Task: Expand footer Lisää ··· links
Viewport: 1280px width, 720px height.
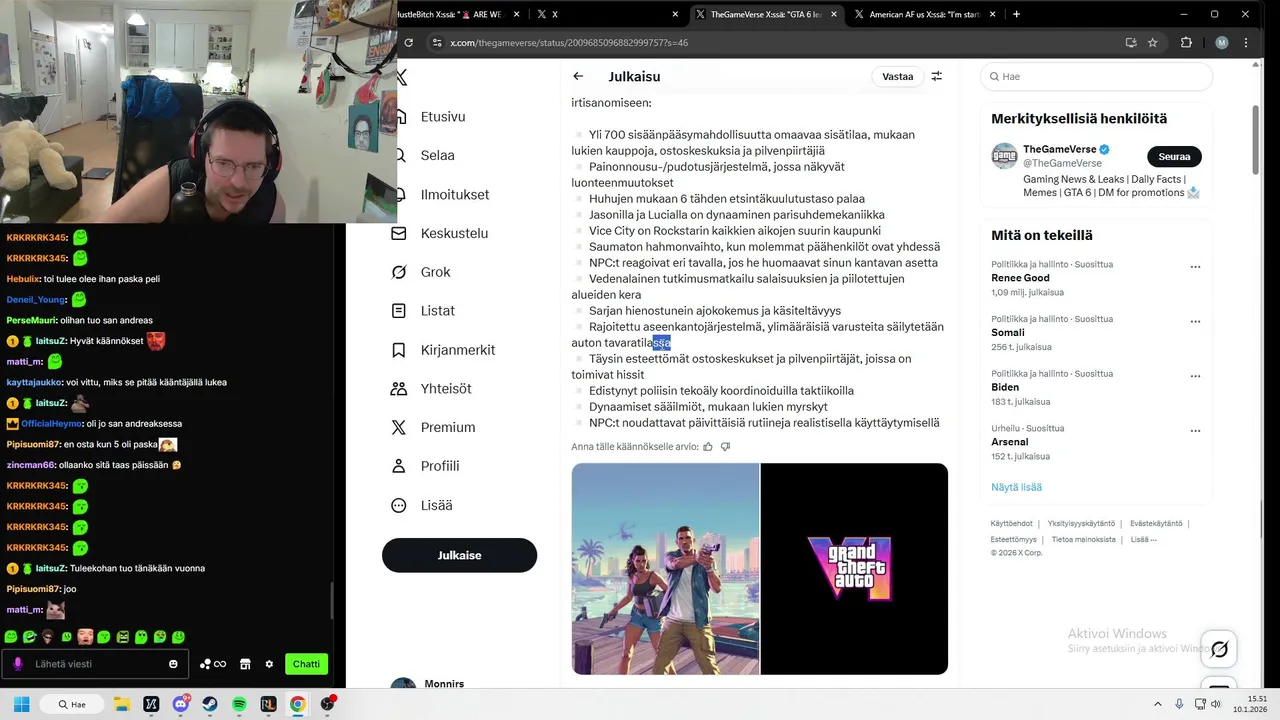Action: coord(1144,540)
